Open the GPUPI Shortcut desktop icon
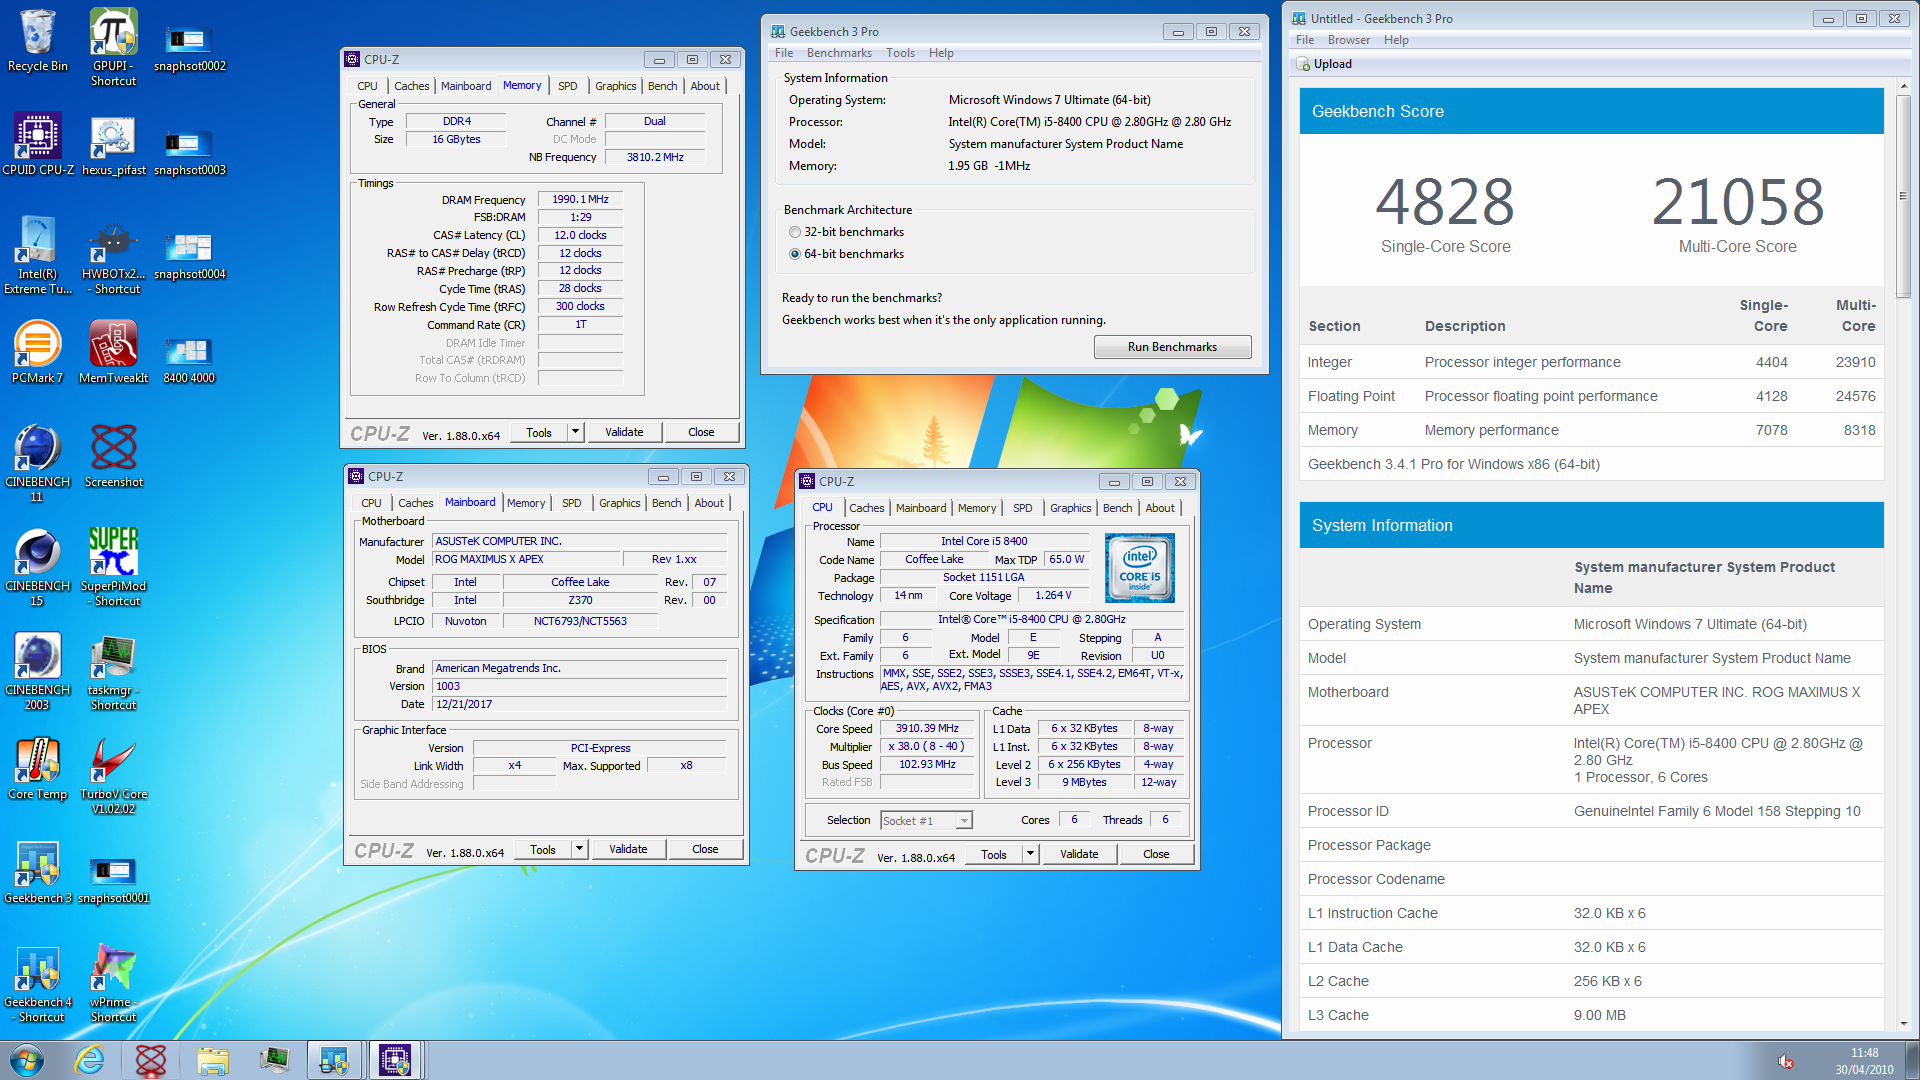The height and width of the screenshot is (1080, 1920). point(113,47)
